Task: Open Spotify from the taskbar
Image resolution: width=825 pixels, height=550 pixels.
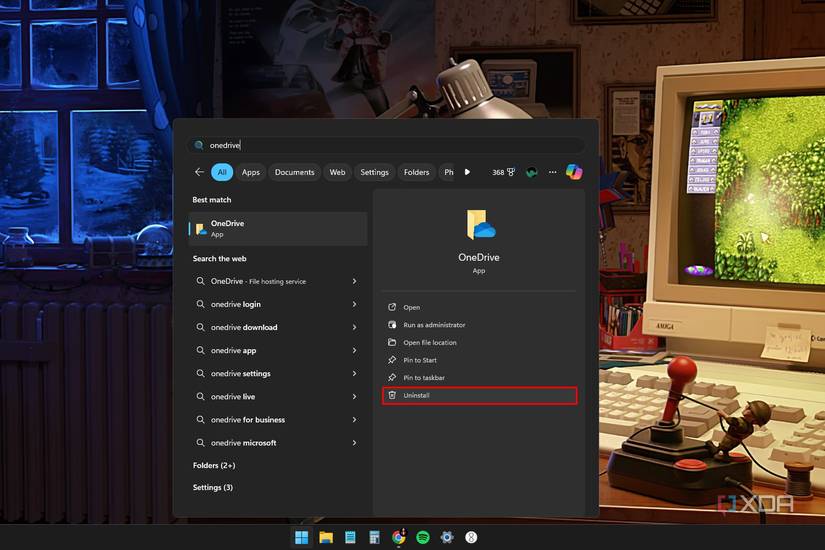Action: pyautogui.click(x=422, y=537)
